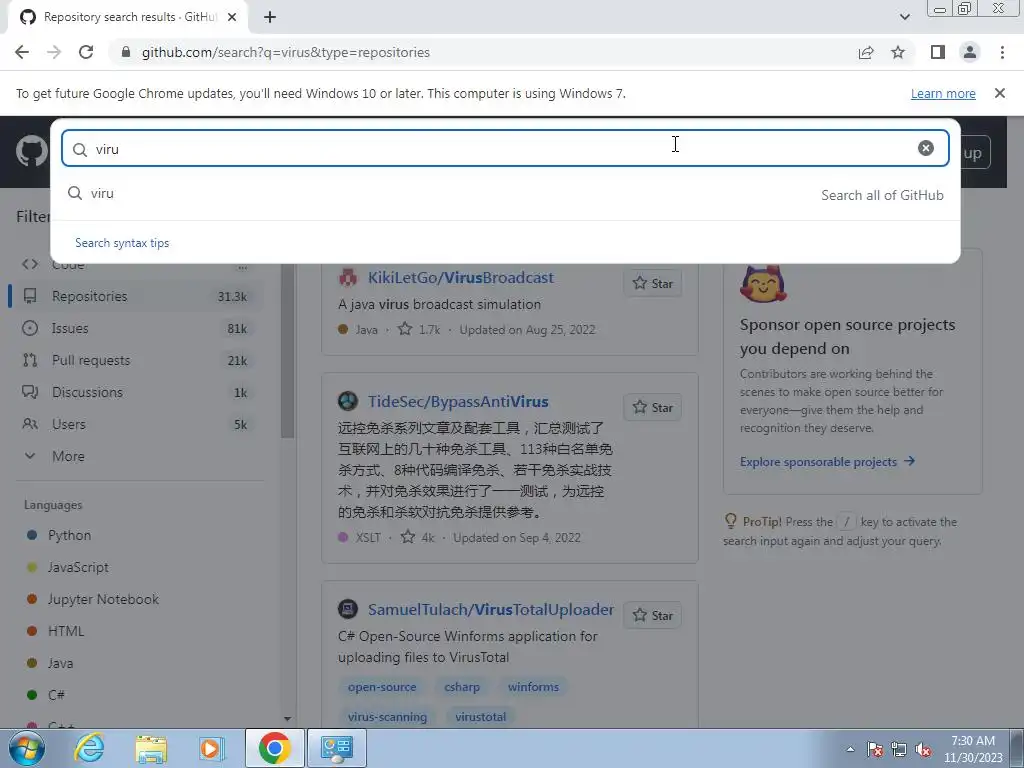
Task: Star the TideSec/BypassAntiVirus repository
Action: [x=652, y=408]
